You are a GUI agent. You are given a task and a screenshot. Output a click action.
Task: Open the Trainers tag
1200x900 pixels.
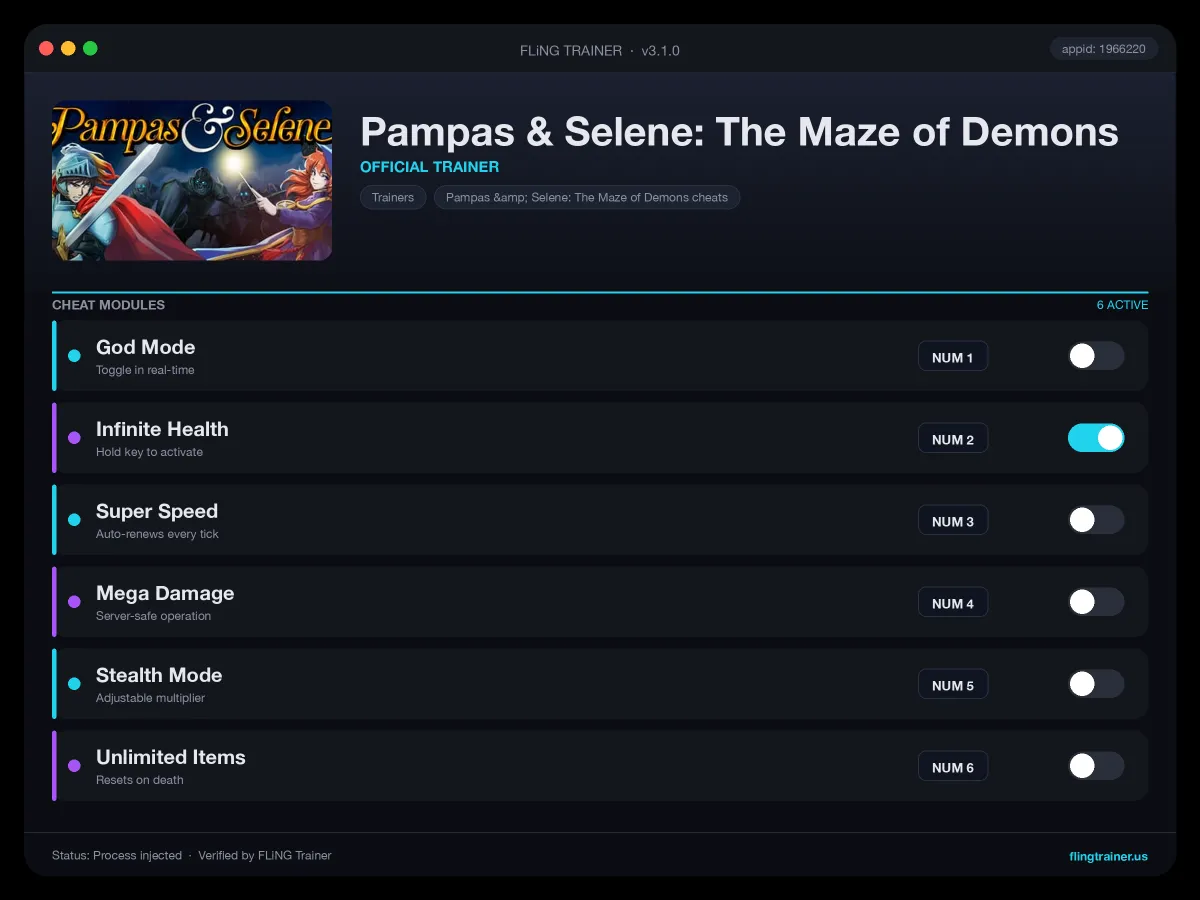[393, 198]
